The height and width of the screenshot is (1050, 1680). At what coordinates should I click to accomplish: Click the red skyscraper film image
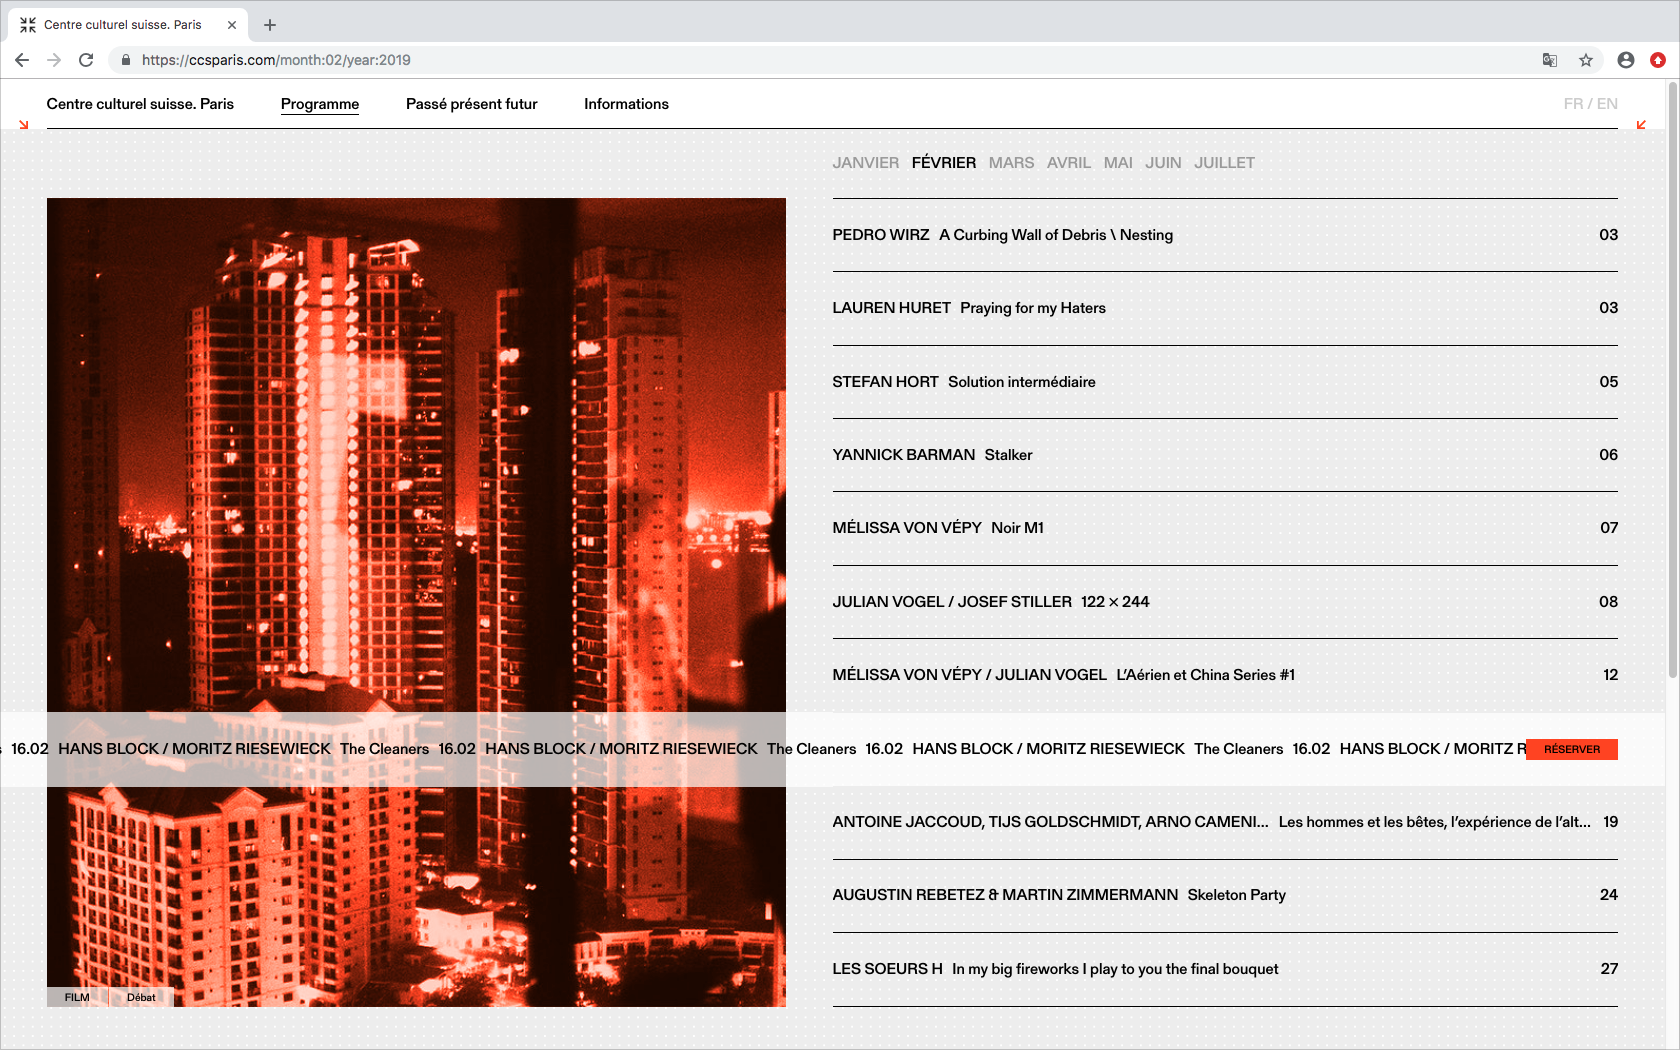point(416,450)
